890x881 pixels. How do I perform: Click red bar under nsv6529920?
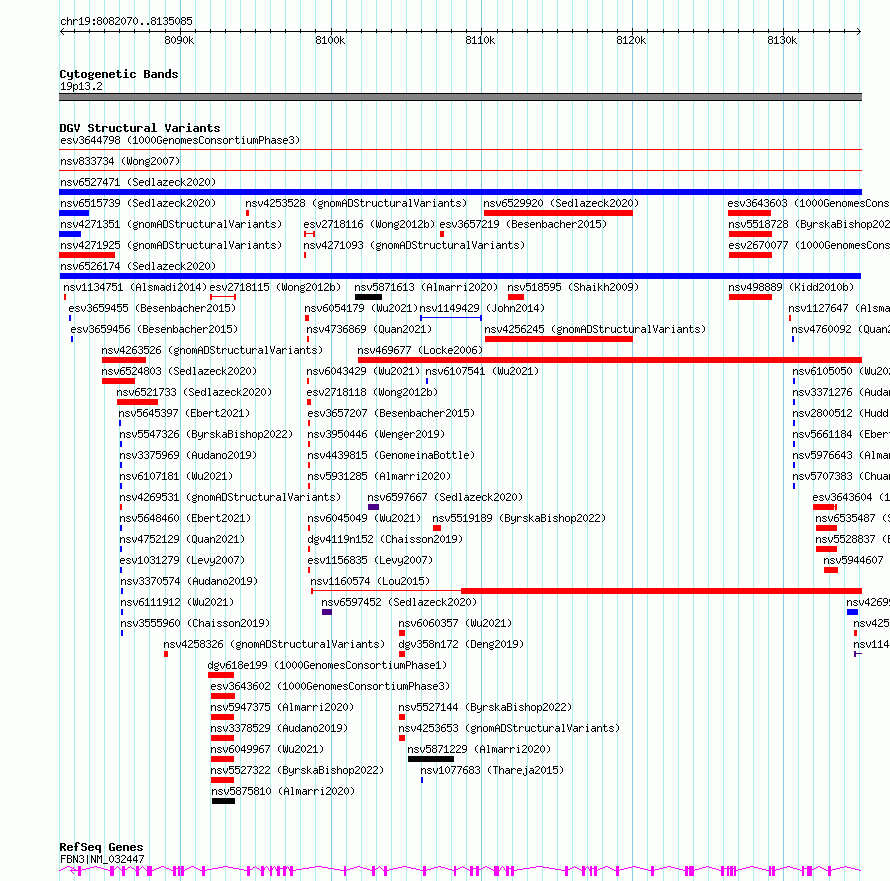558,213
